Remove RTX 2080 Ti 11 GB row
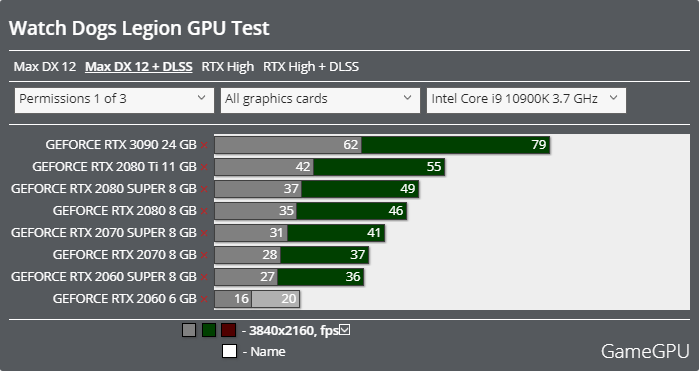The width and height of the screenshot is (699, 371). [204, 167]
